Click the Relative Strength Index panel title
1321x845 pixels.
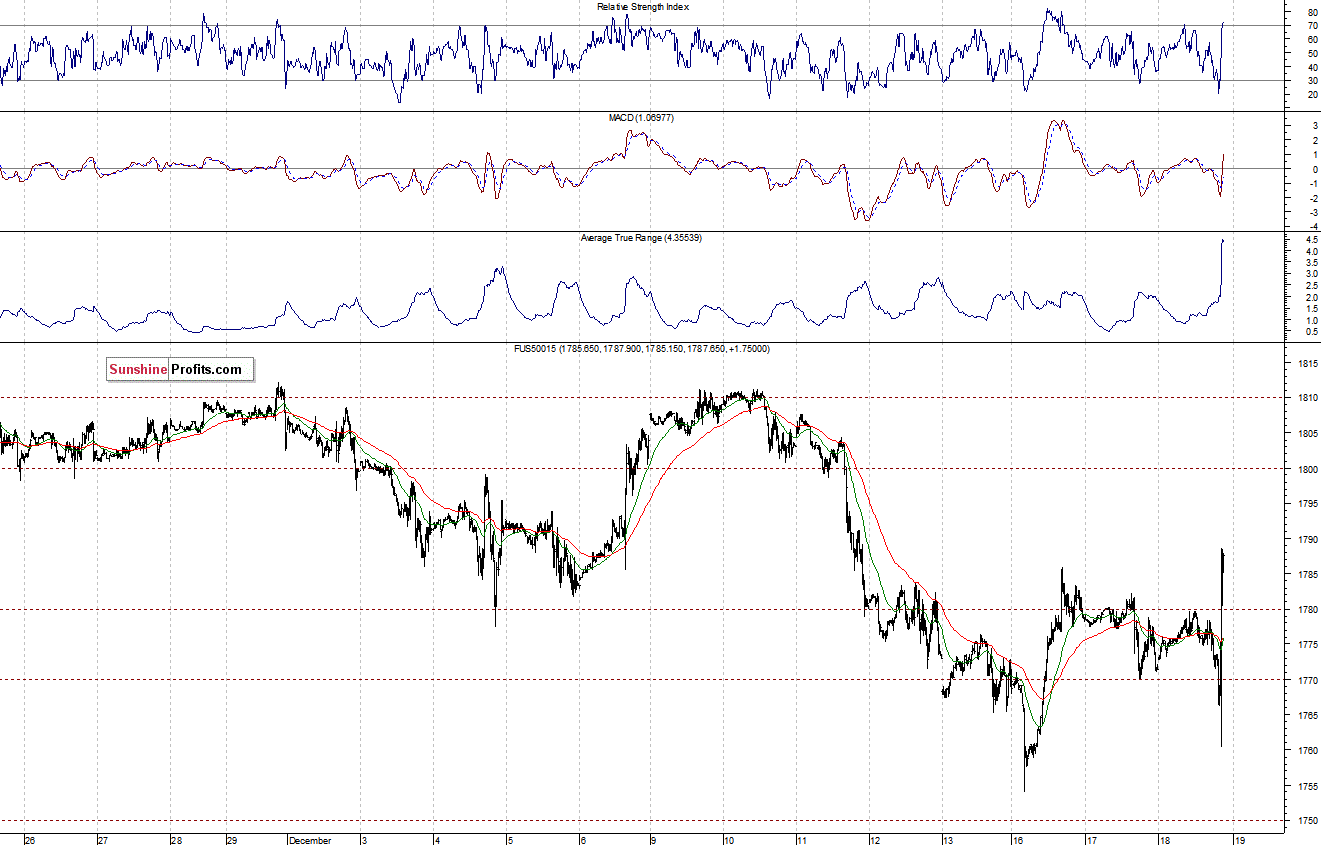coord(643,7)
